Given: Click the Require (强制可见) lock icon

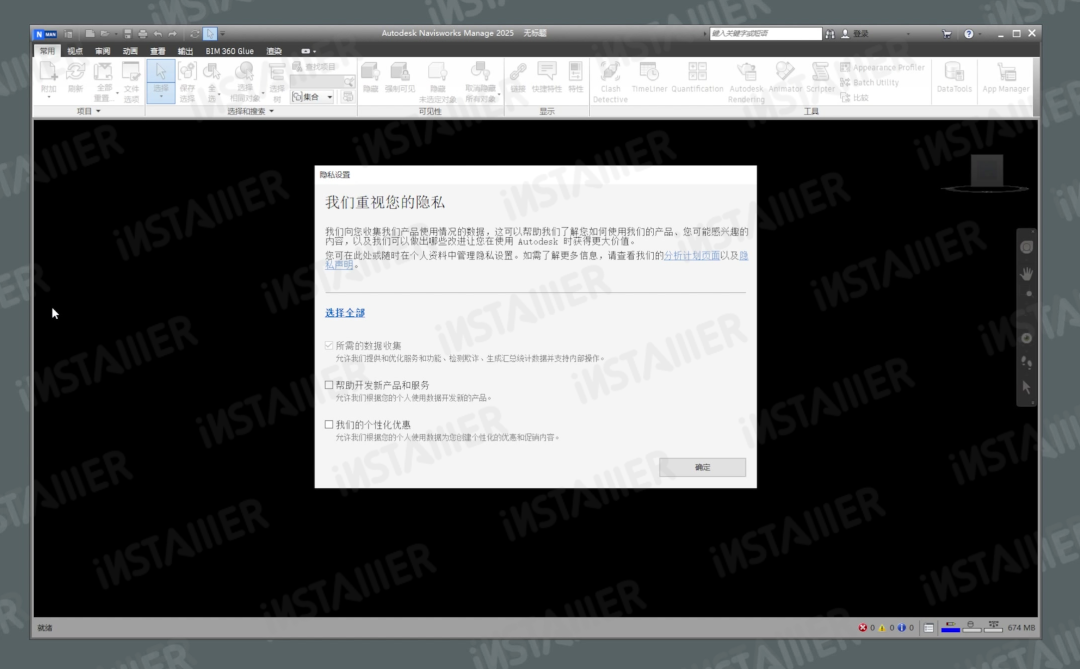Looking at the screenshot, I should point(399,71).
